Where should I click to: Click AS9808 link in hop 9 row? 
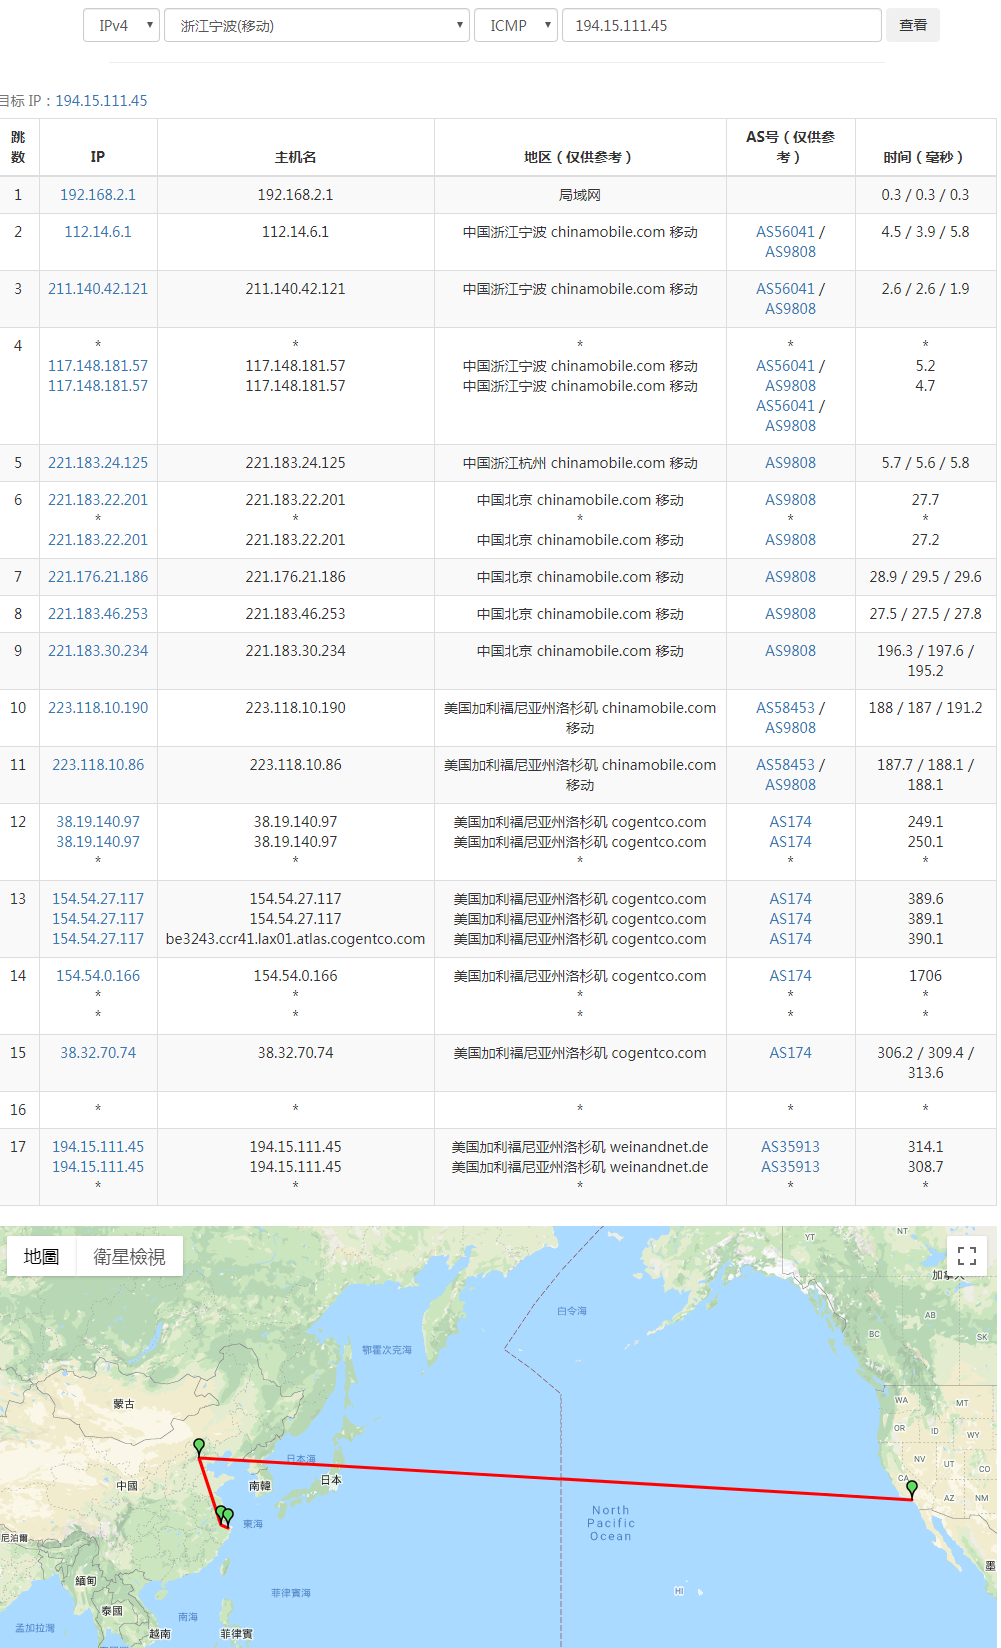click(790, 651)
